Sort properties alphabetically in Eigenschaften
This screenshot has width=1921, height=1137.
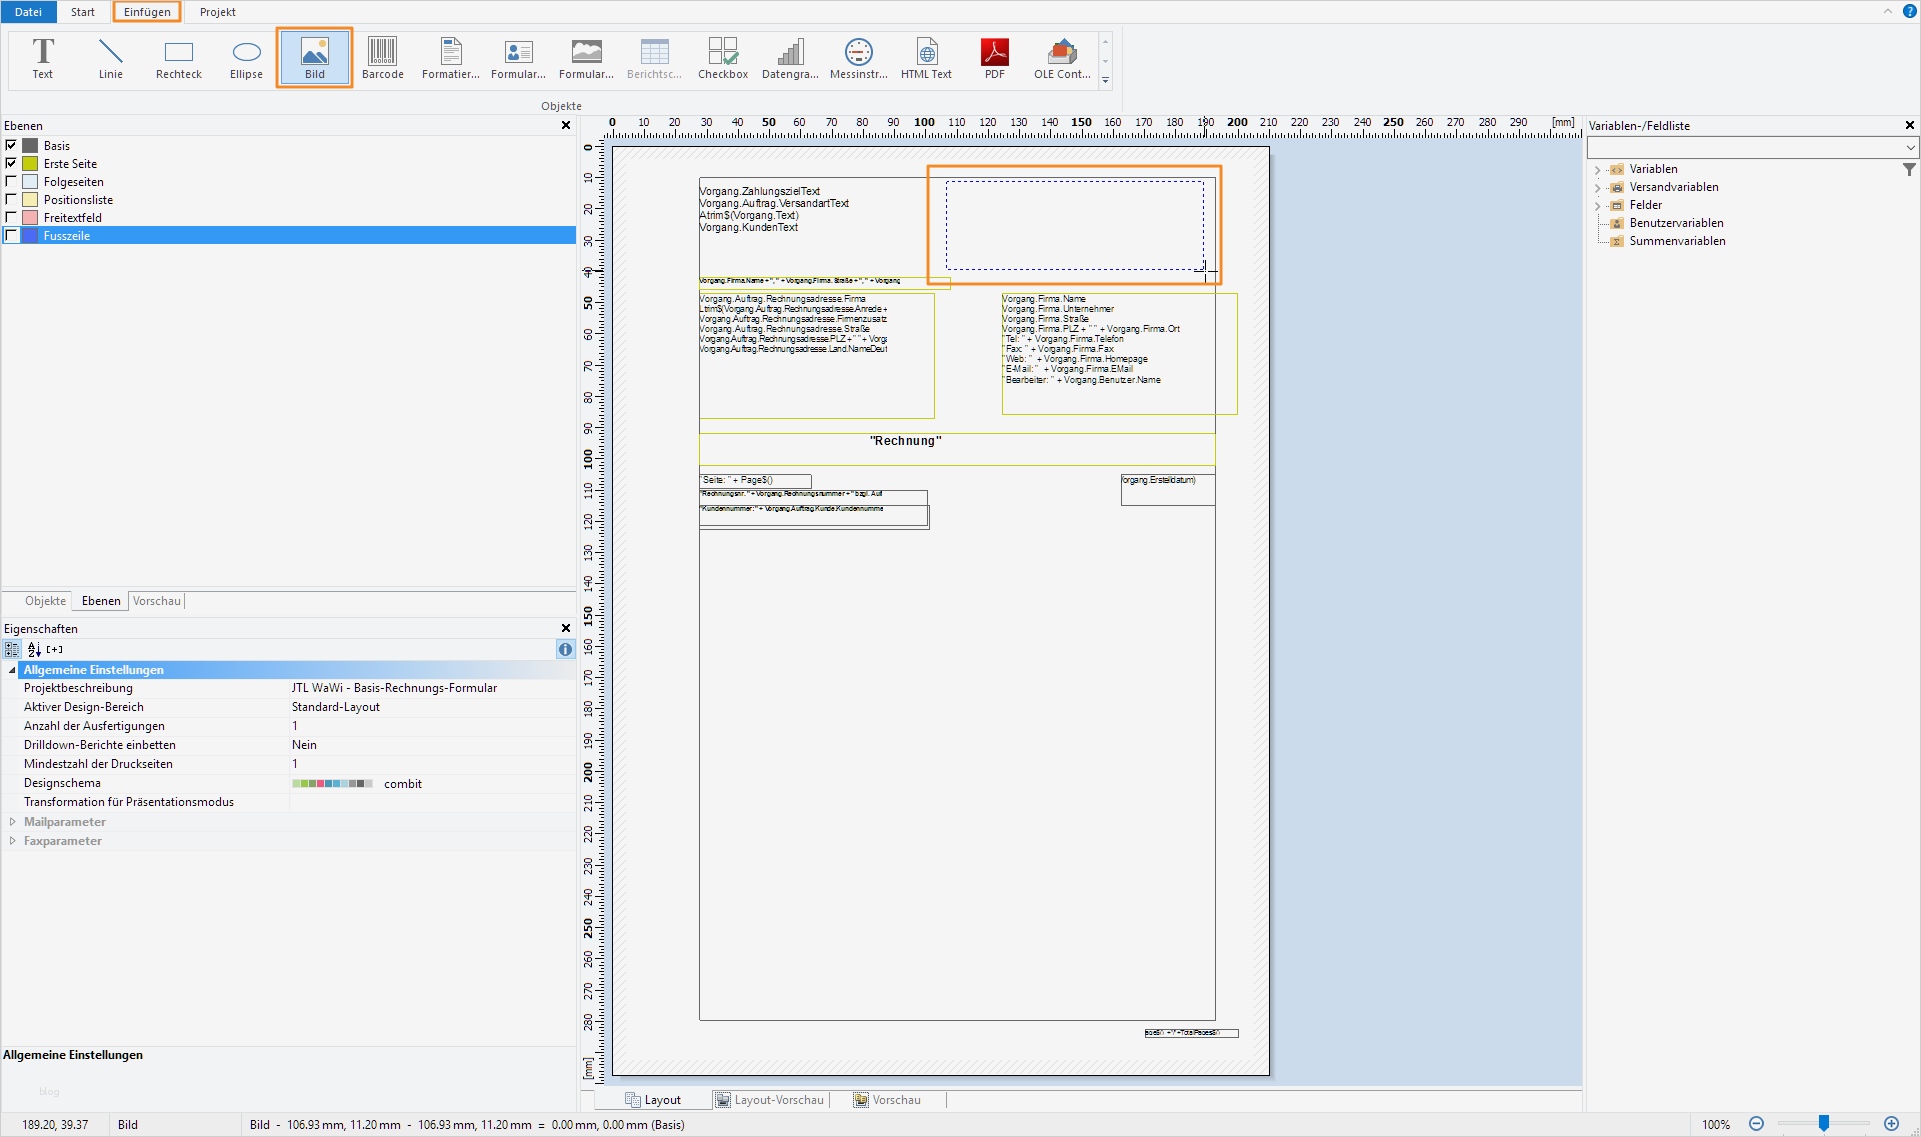coord(34,649)
